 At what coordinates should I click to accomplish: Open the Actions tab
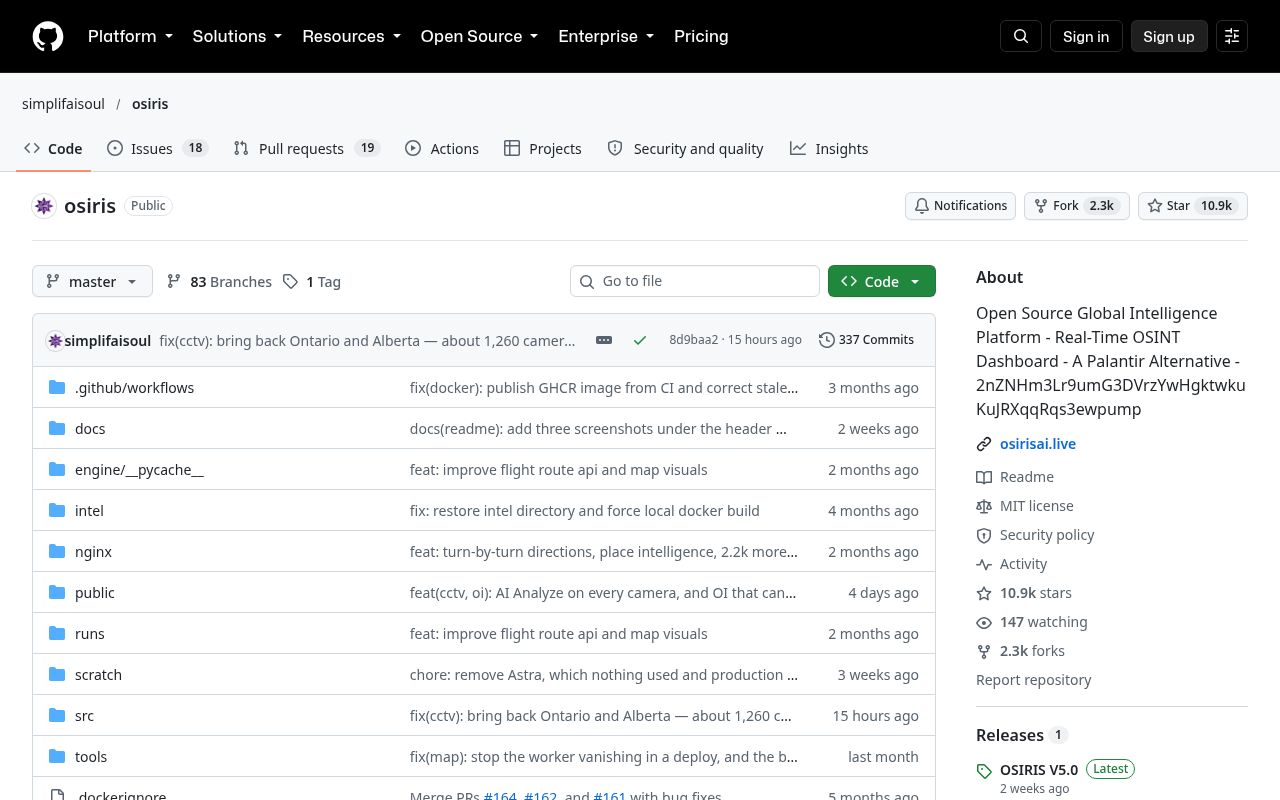[x=442, y=148]
